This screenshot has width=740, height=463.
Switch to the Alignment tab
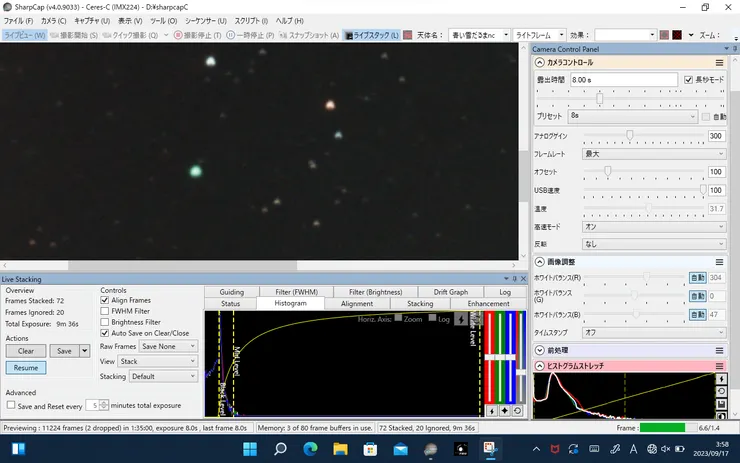[x=357, y=303]
